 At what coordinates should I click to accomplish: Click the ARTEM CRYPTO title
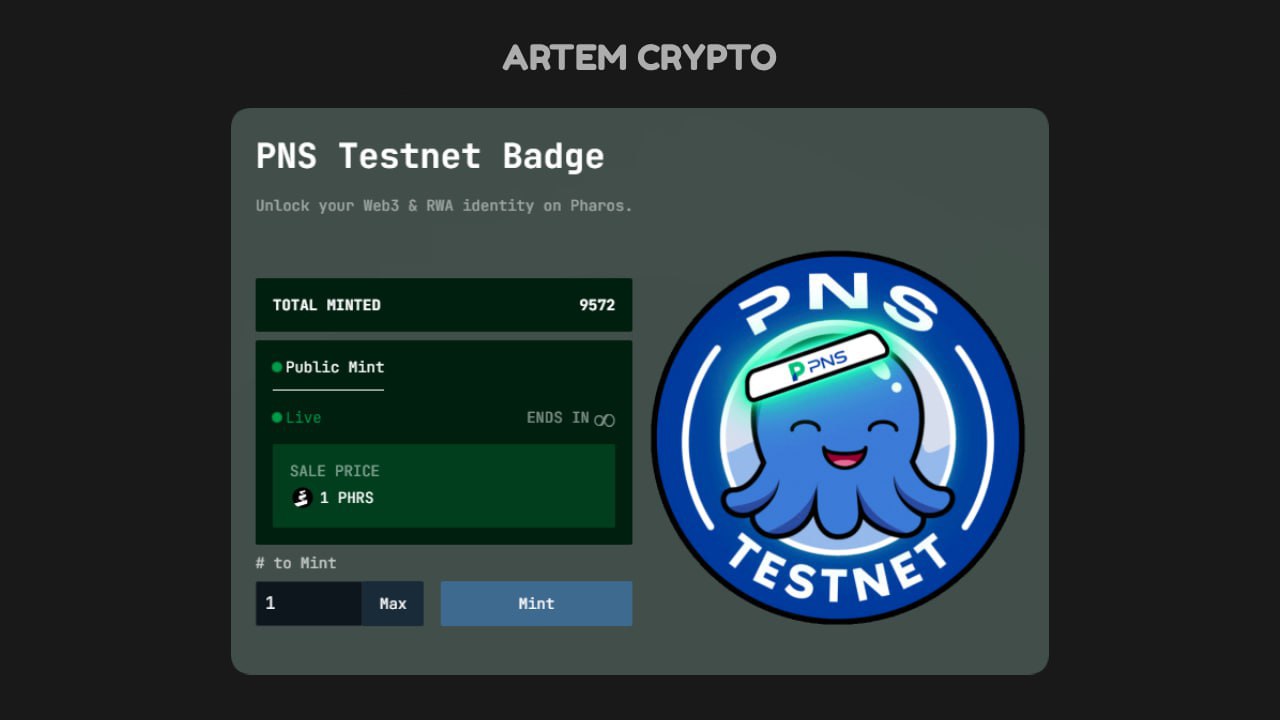tap(640, 58)
